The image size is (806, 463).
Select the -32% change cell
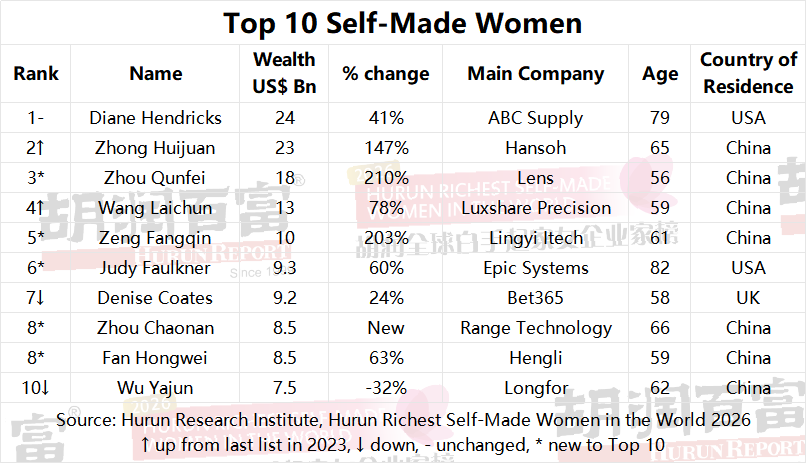[385, 388]
